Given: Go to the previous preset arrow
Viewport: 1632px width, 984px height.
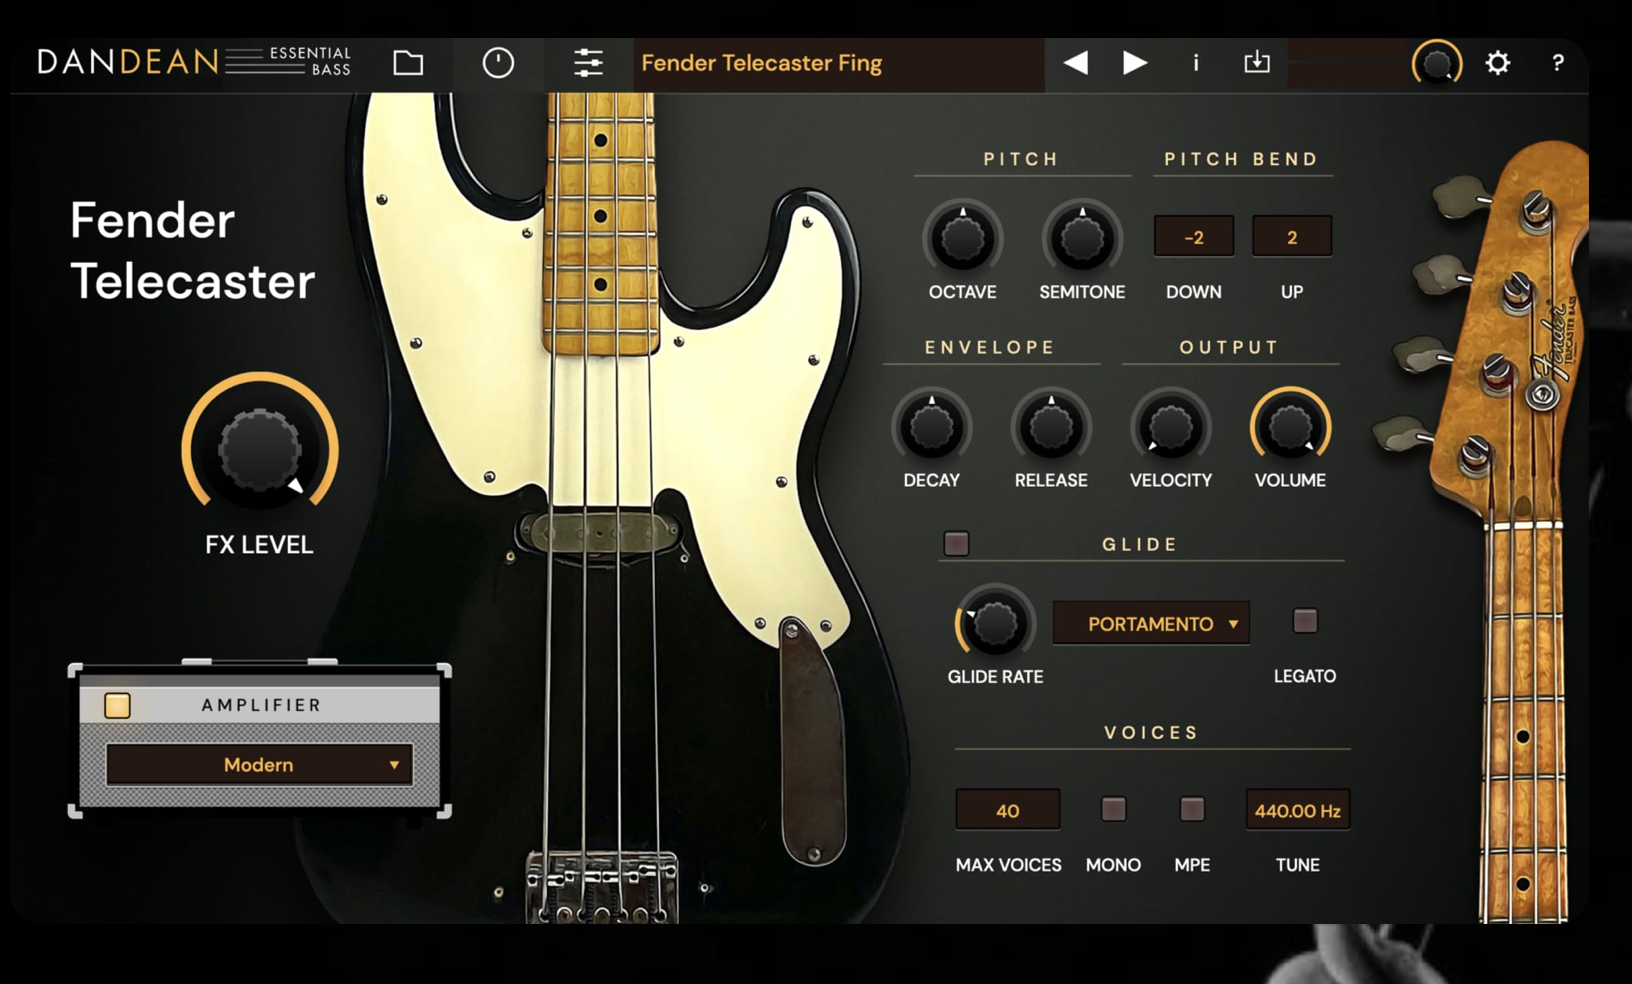Looking at the screenshot, I should (x=1076, y=63).
